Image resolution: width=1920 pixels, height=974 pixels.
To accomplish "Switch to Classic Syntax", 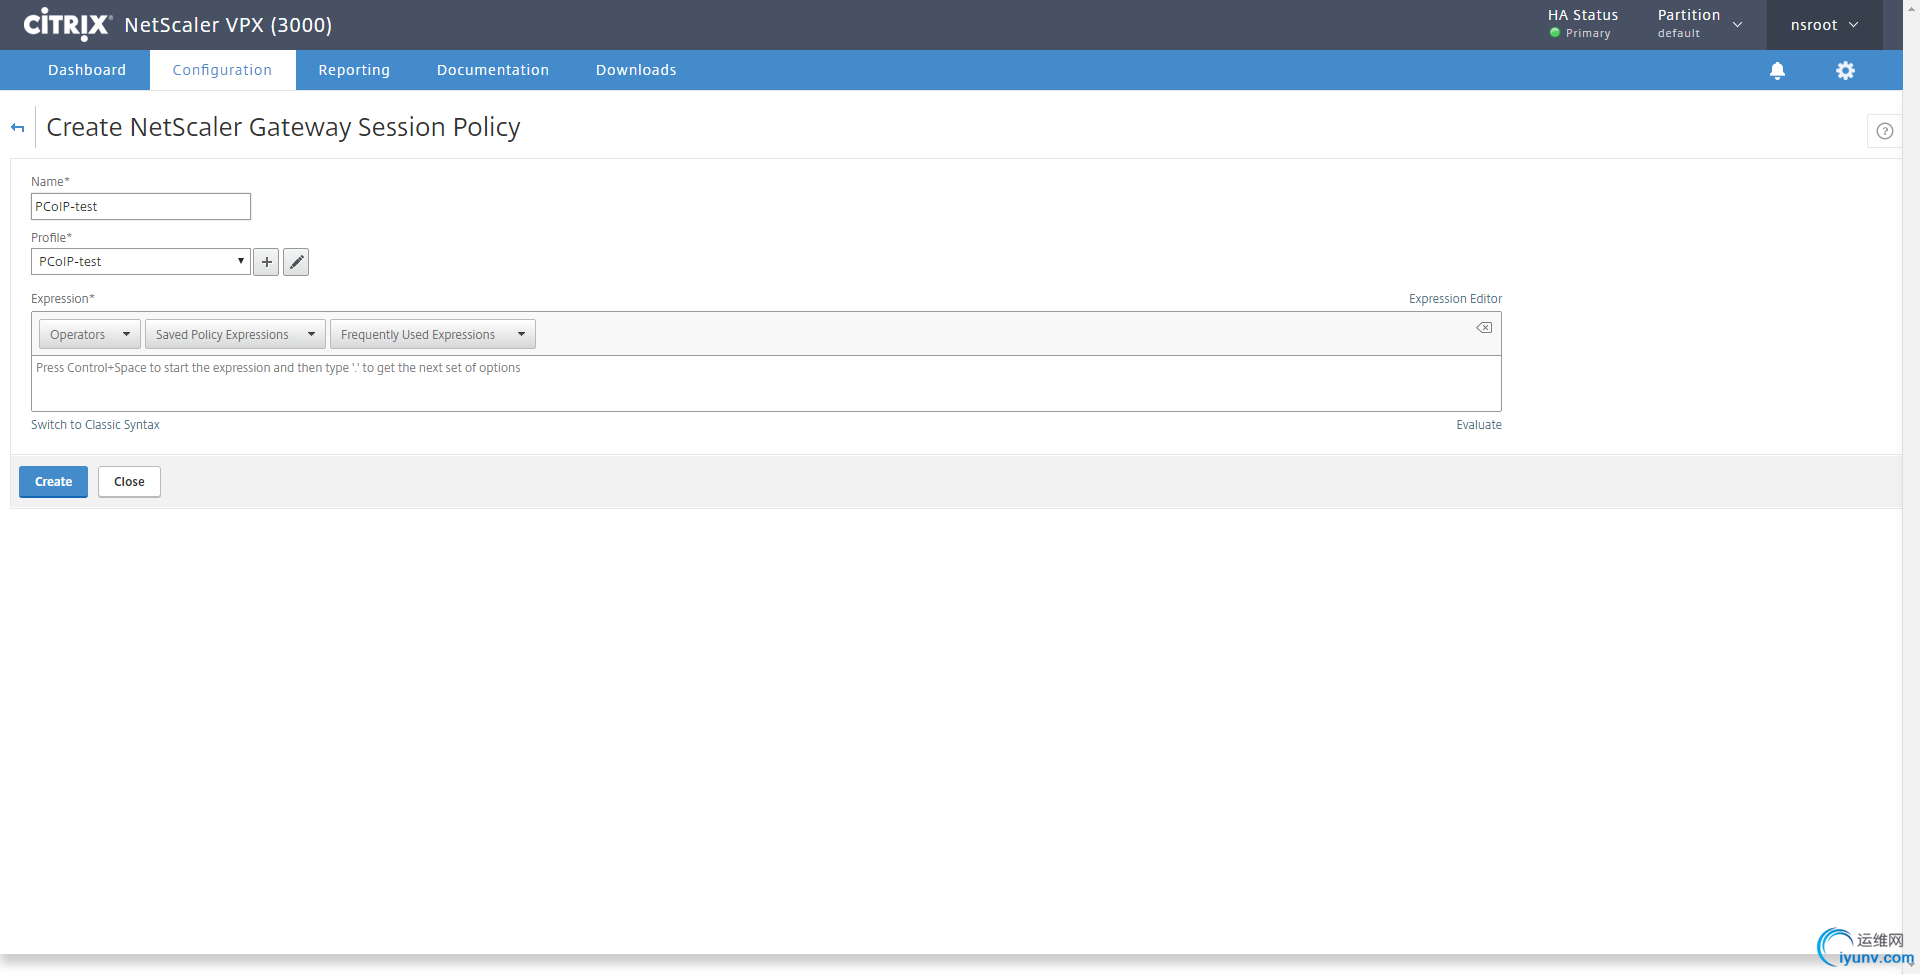I will [95, 425].
